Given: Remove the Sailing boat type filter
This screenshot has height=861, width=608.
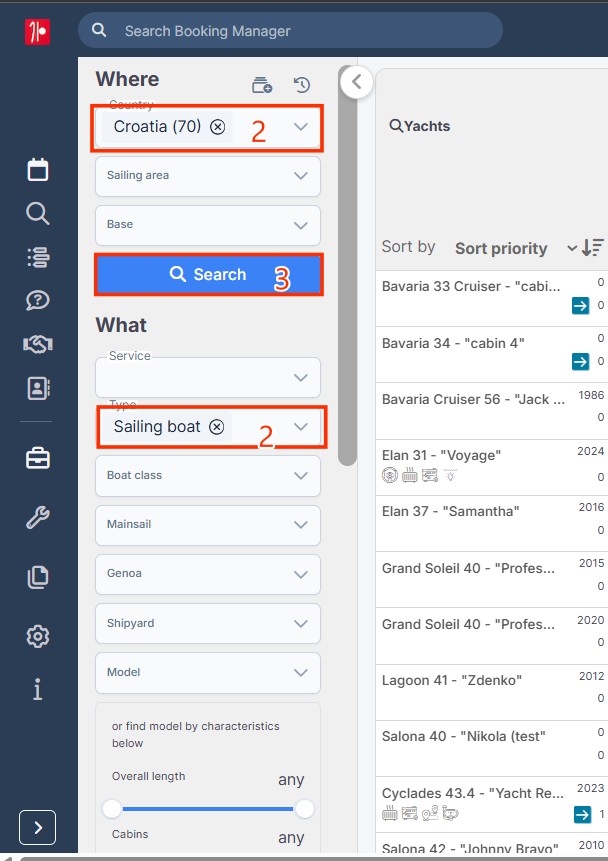Looking at the screenshot, I should point(217,427).
